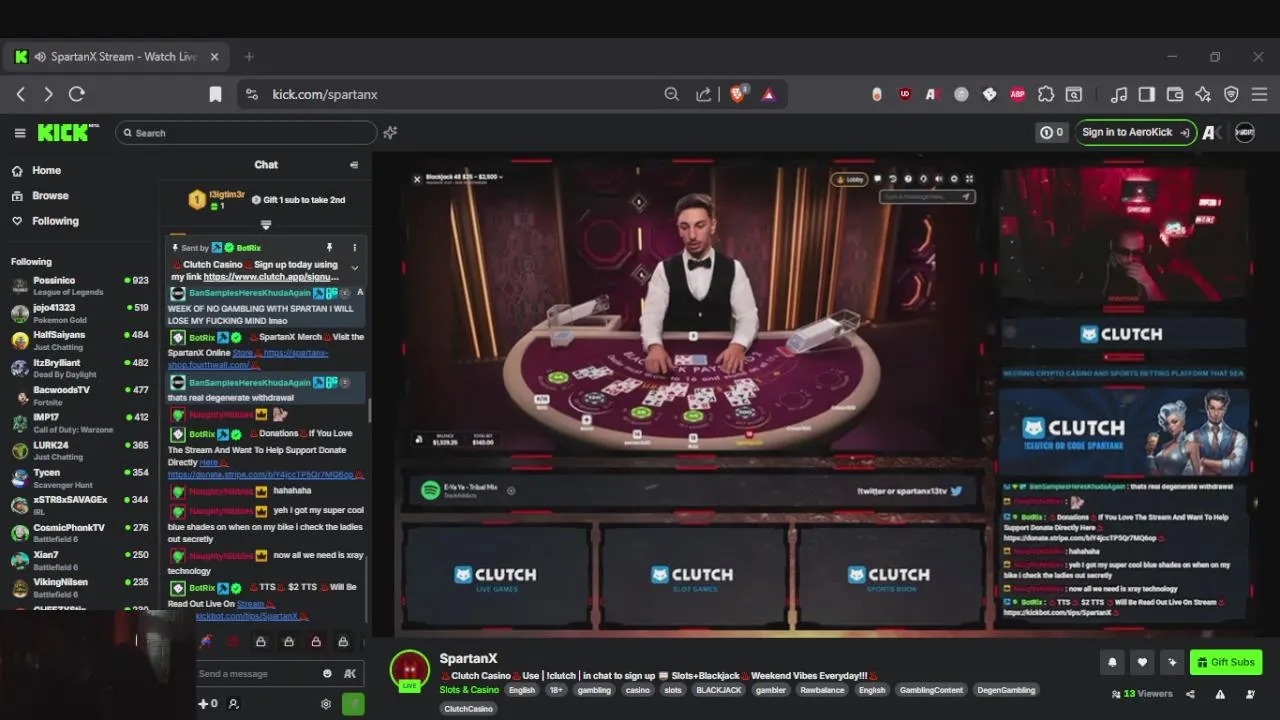Viewport: 1280px width, 720px height.
Task: Share the stream via share icon
Action: (1190, 694)
